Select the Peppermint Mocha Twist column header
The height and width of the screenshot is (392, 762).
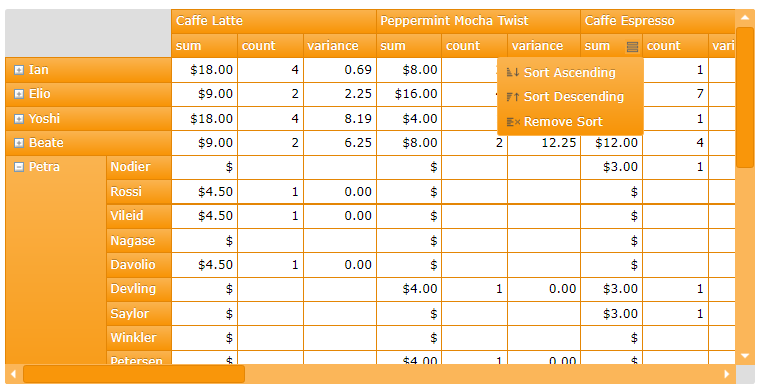(478, 21)
